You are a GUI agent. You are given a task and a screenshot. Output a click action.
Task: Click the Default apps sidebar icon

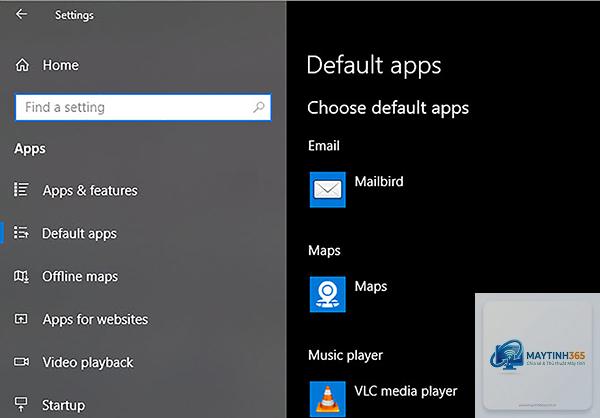(21, 232)
